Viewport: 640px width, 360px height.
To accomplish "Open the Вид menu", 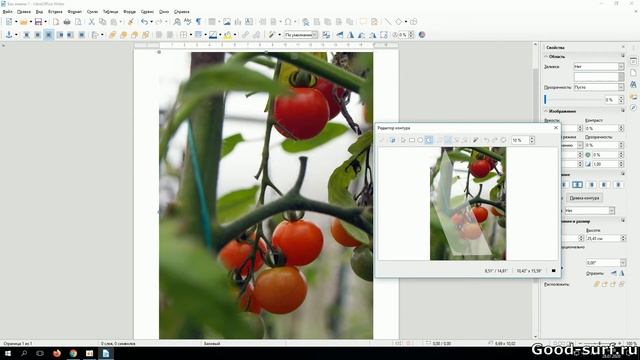I will (x=39, y=12).
